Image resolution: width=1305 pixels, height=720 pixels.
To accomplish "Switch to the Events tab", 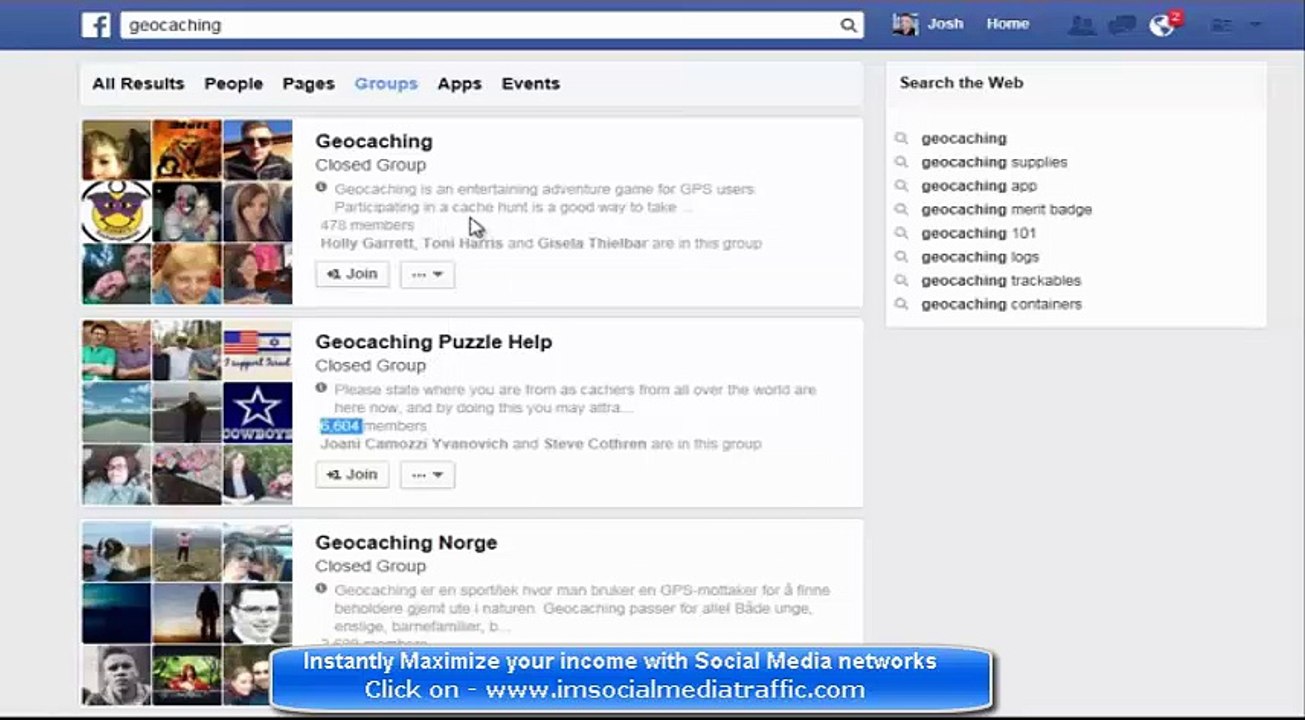I will [x=530, y=84].
